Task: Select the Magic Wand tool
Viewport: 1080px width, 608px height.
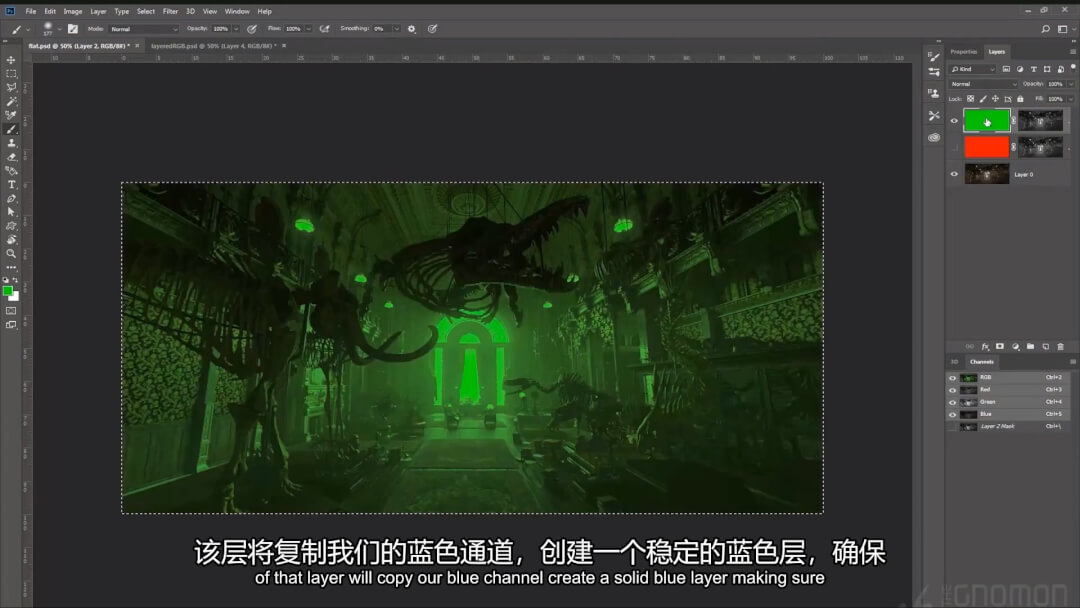Action: (x=11, y=101)
